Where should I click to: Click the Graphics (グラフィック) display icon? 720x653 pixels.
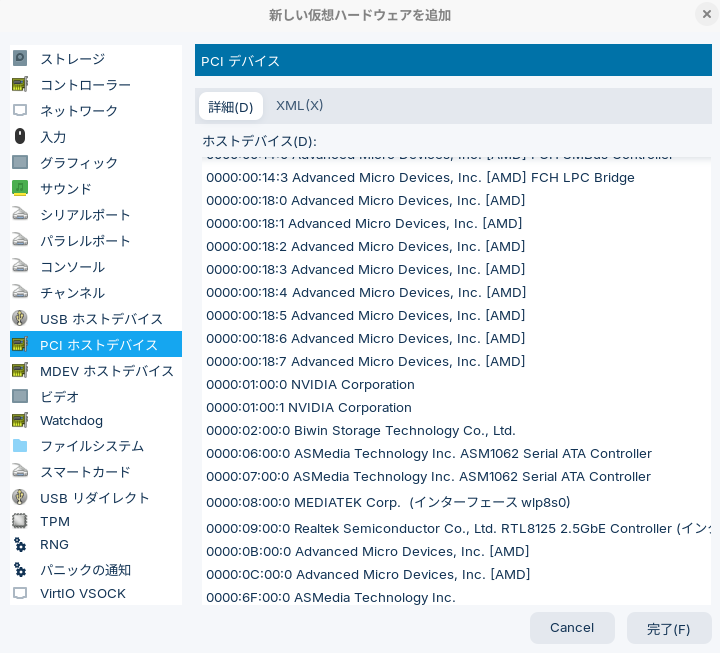coord(20,162)
